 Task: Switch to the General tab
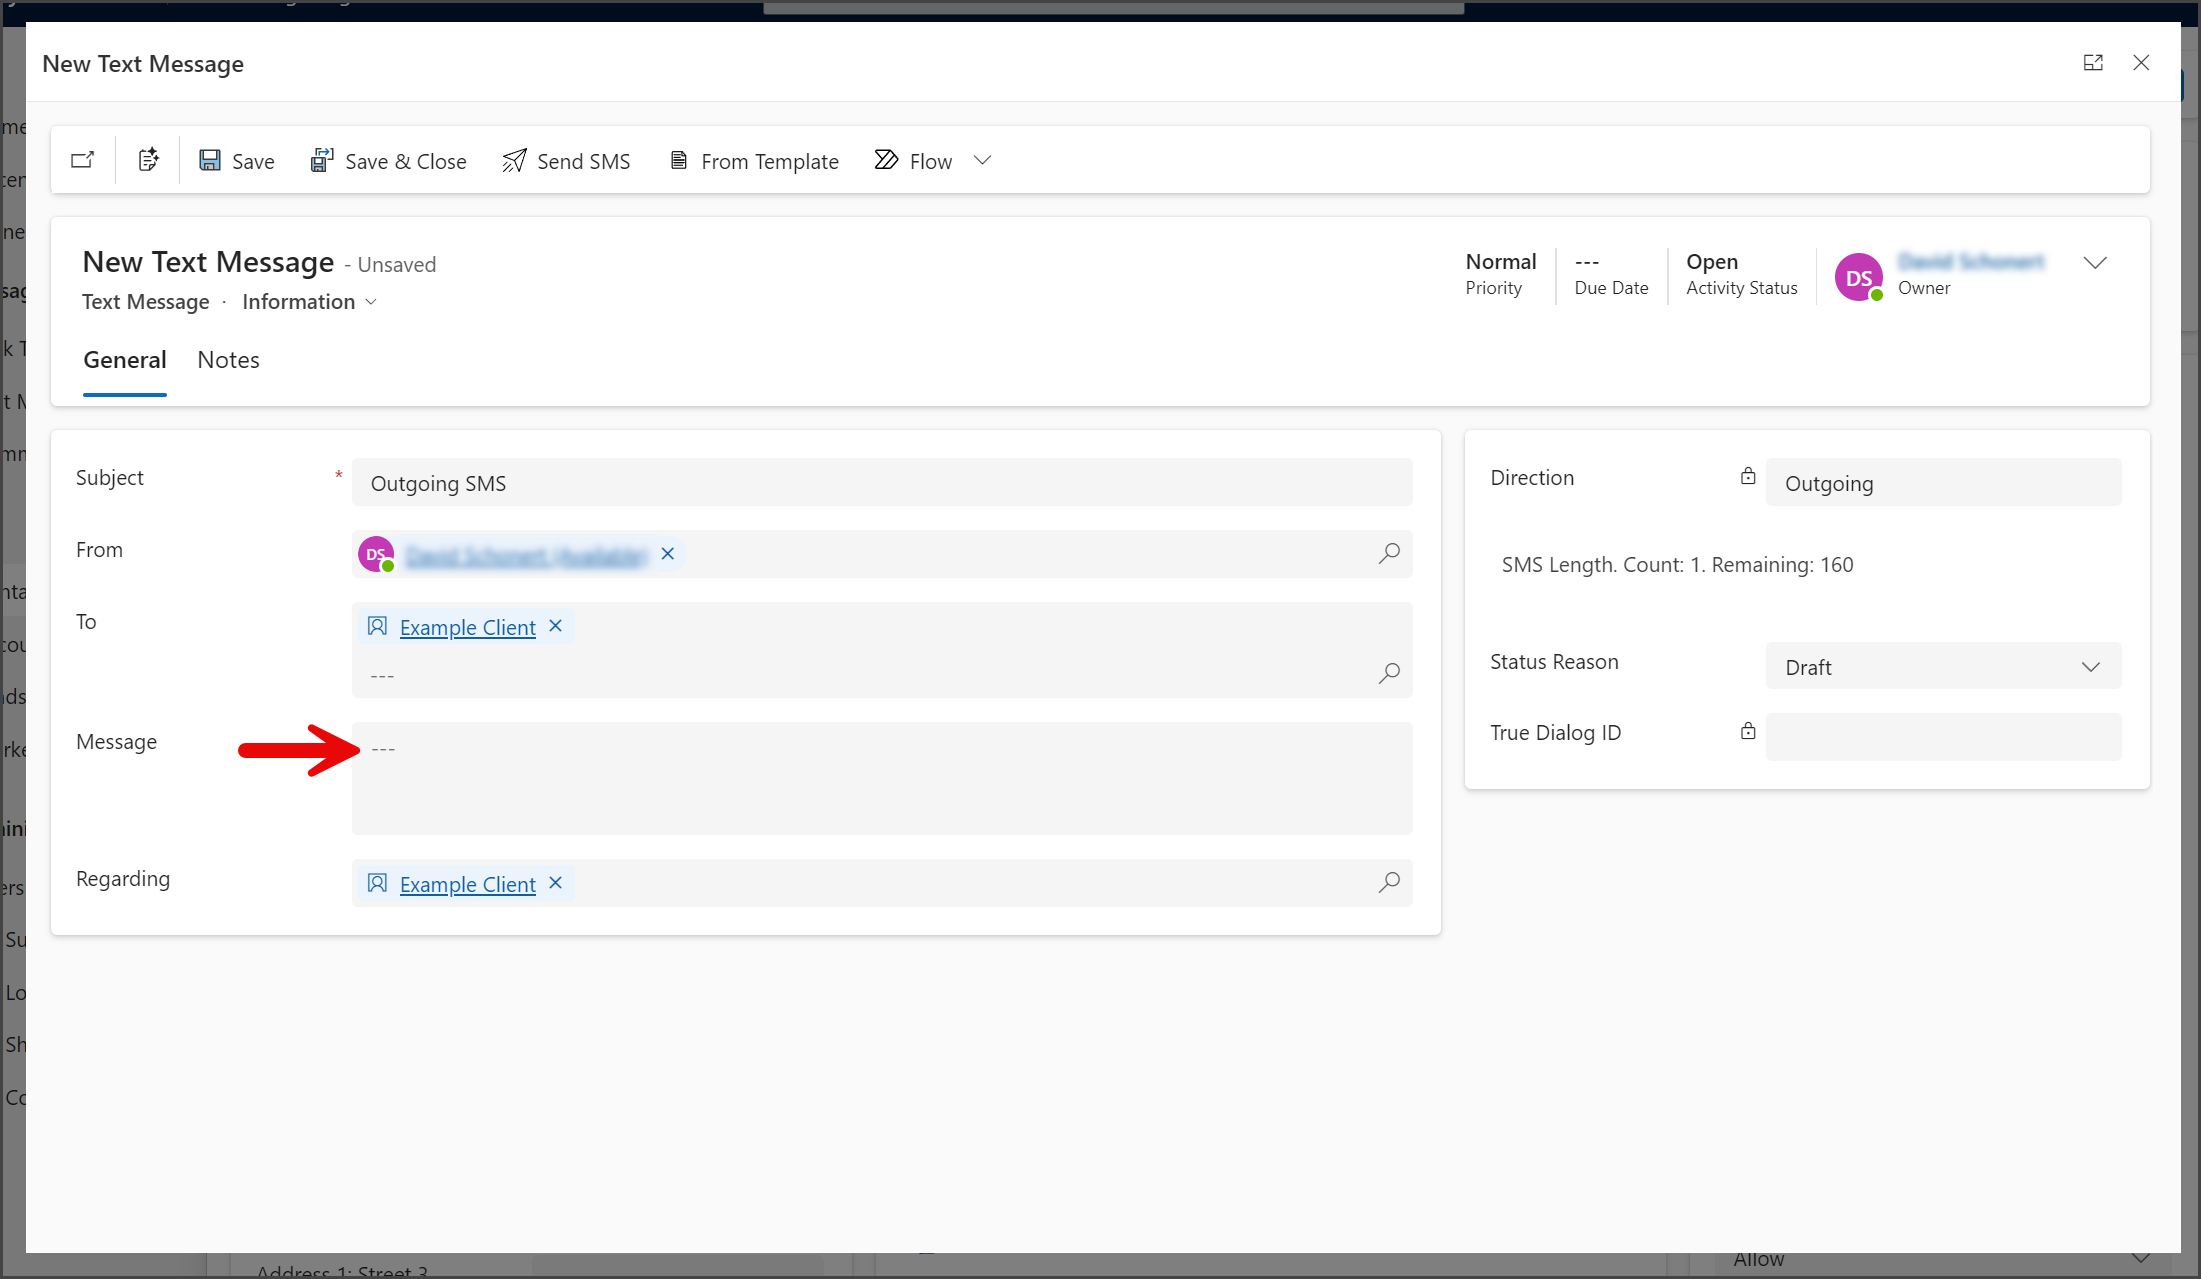click(x=125, y=360)
